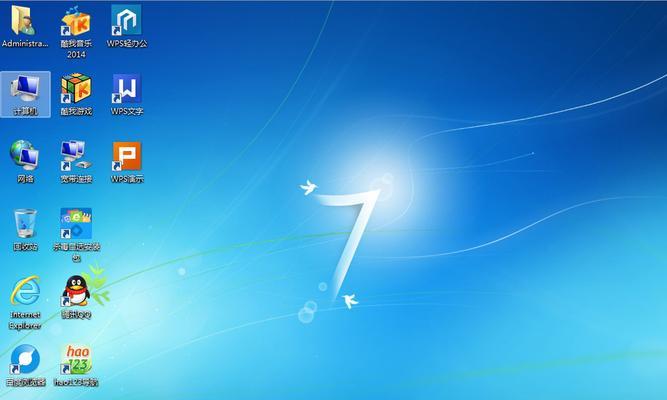The height and width of the screenshot is (400, 667).
Task: Select the 腾讯QQ penguin icon
Action: pos(76,291)
